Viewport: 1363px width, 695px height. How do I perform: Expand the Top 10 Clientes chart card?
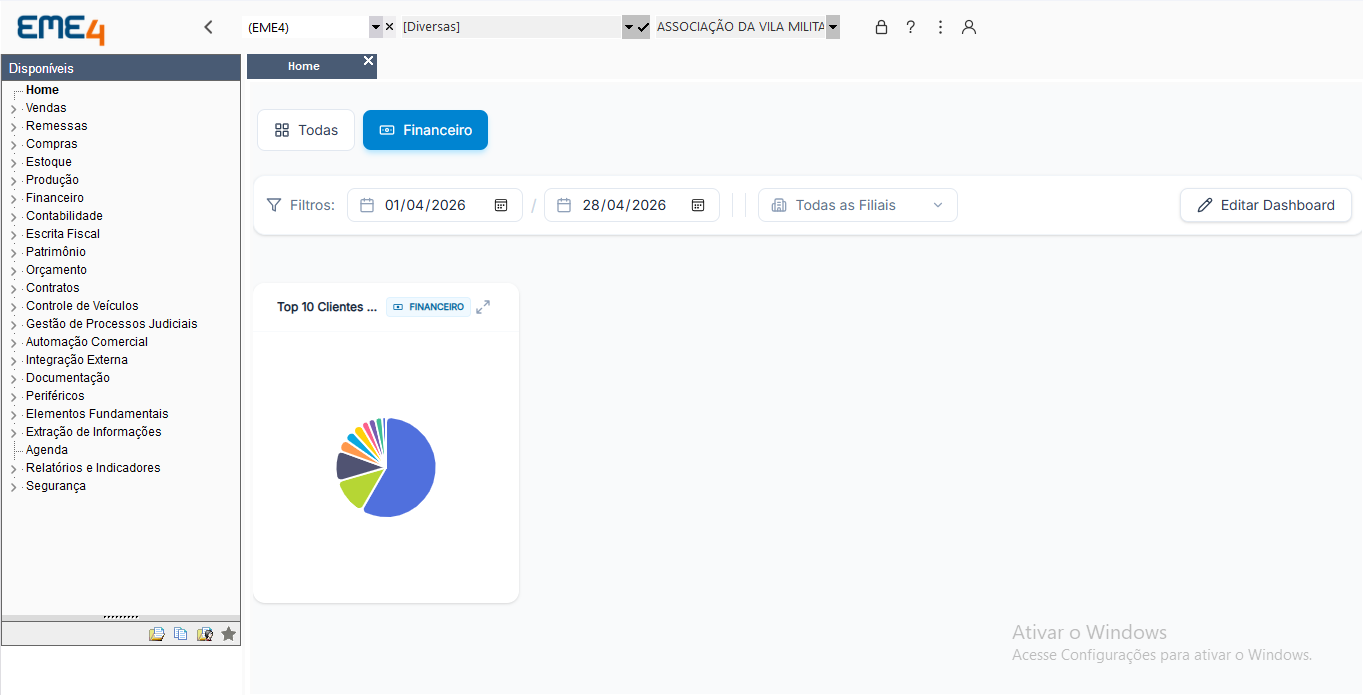[483, 307]
